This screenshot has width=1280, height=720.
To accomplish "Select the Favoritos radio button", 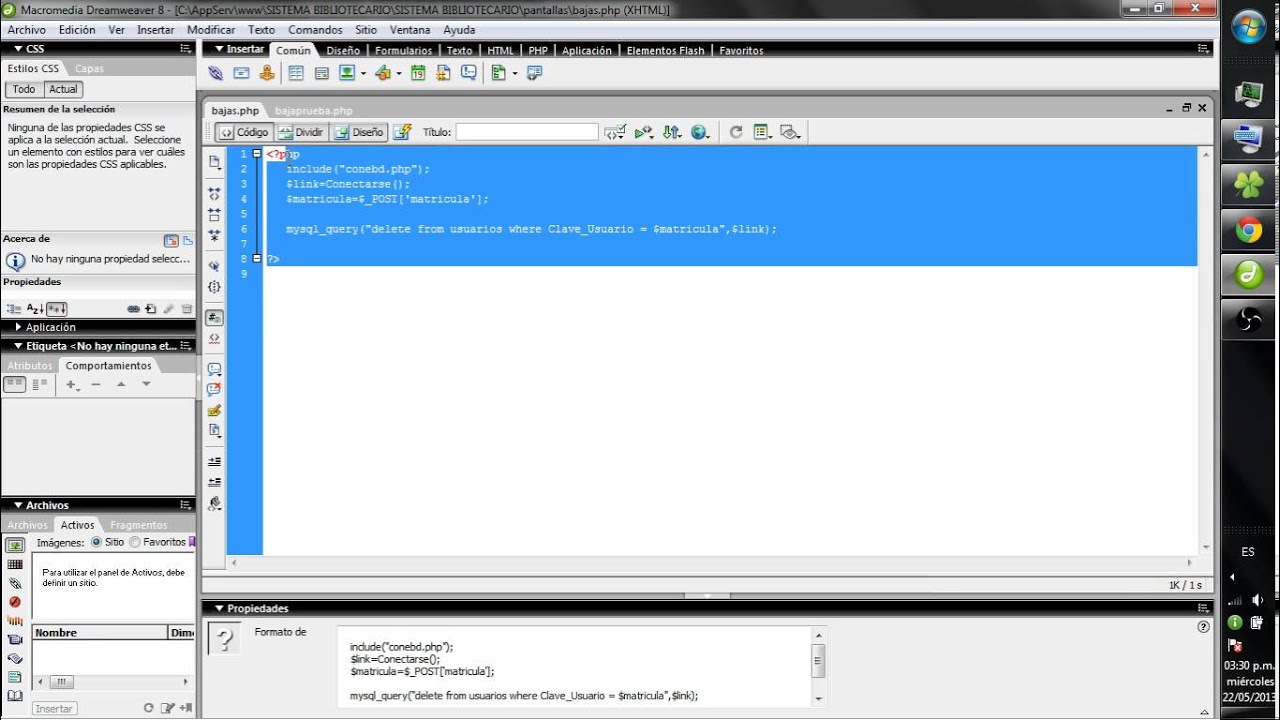I will pos(135,542).
